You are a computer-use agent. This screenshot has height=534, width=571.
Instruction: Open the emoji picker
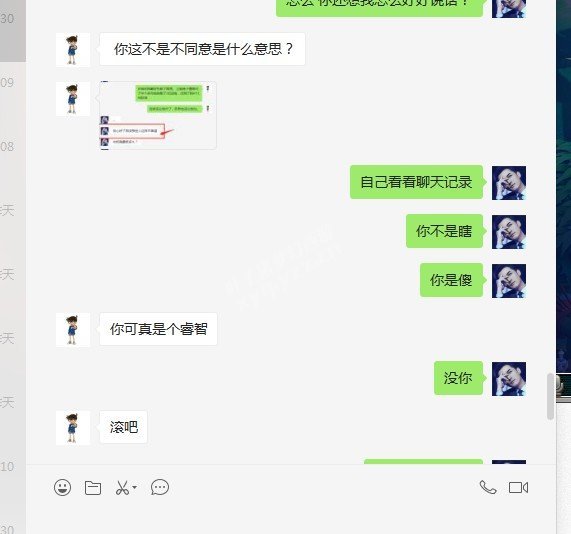[63, 487]
